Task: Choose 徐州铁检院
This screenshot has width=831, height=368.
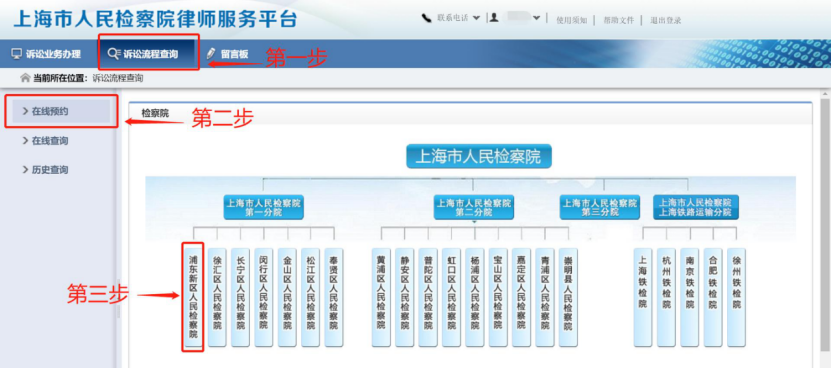Action: click(x=736, y=297)
